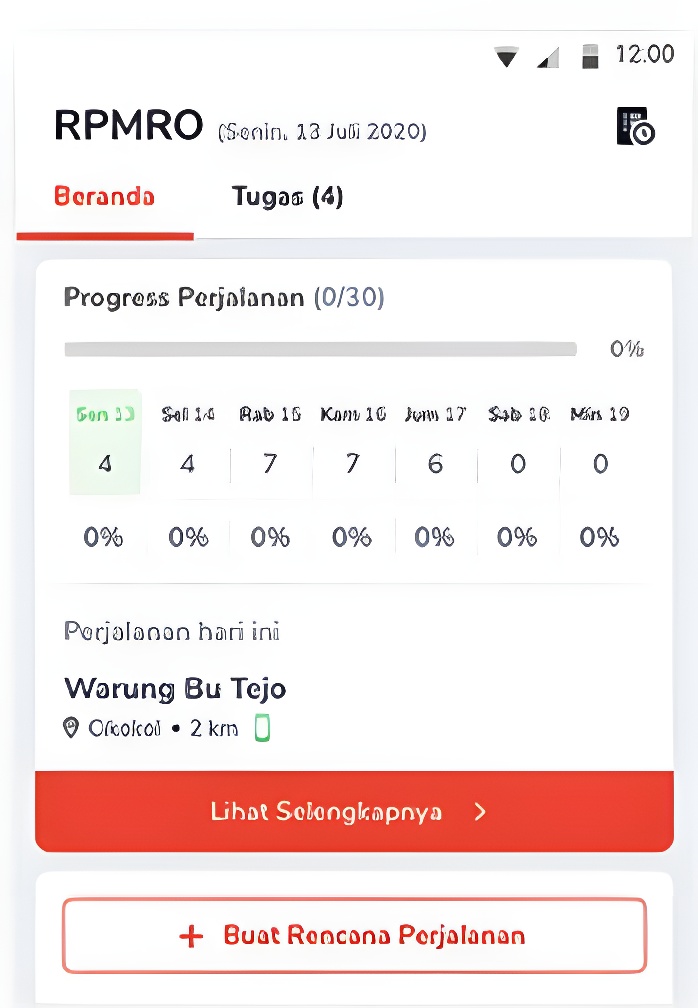The image size is (698, 1008).
Task: Choose Wednesday the 15th day cell
Action: click(270, 443)
